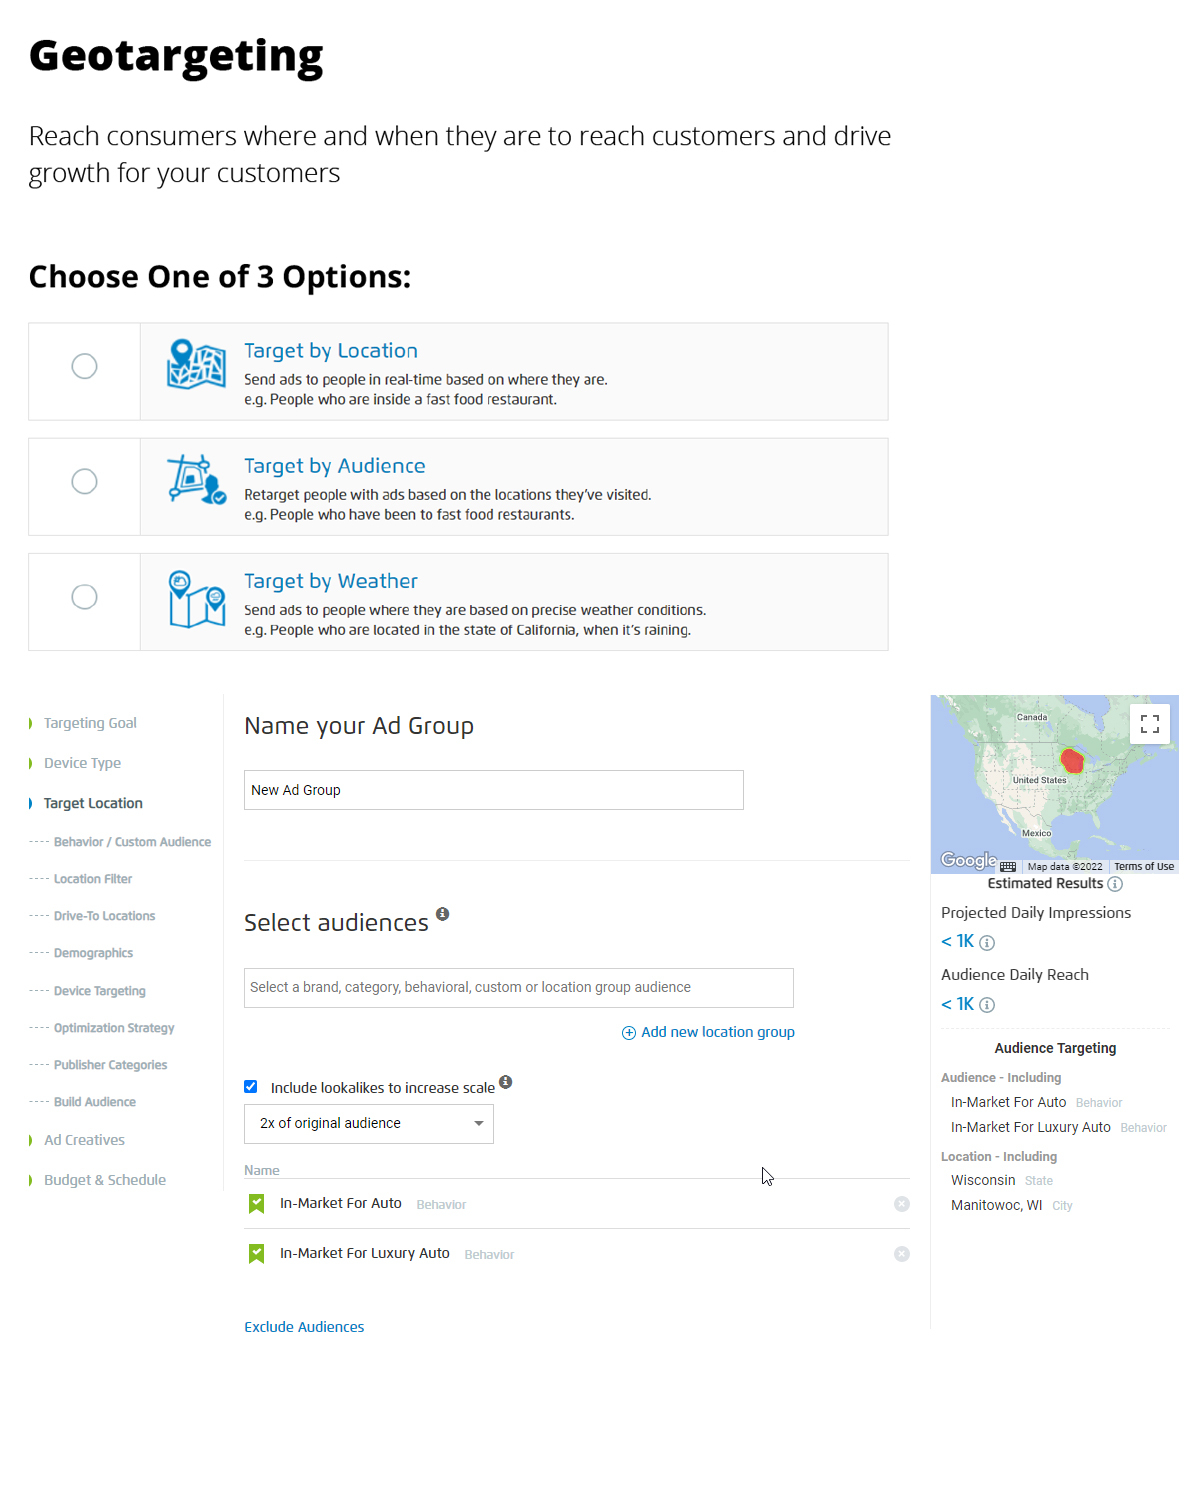This screenshot has width=1200, height=1500.
Task: Click the Target by Weather icon
Action: (x=196, y=598)
